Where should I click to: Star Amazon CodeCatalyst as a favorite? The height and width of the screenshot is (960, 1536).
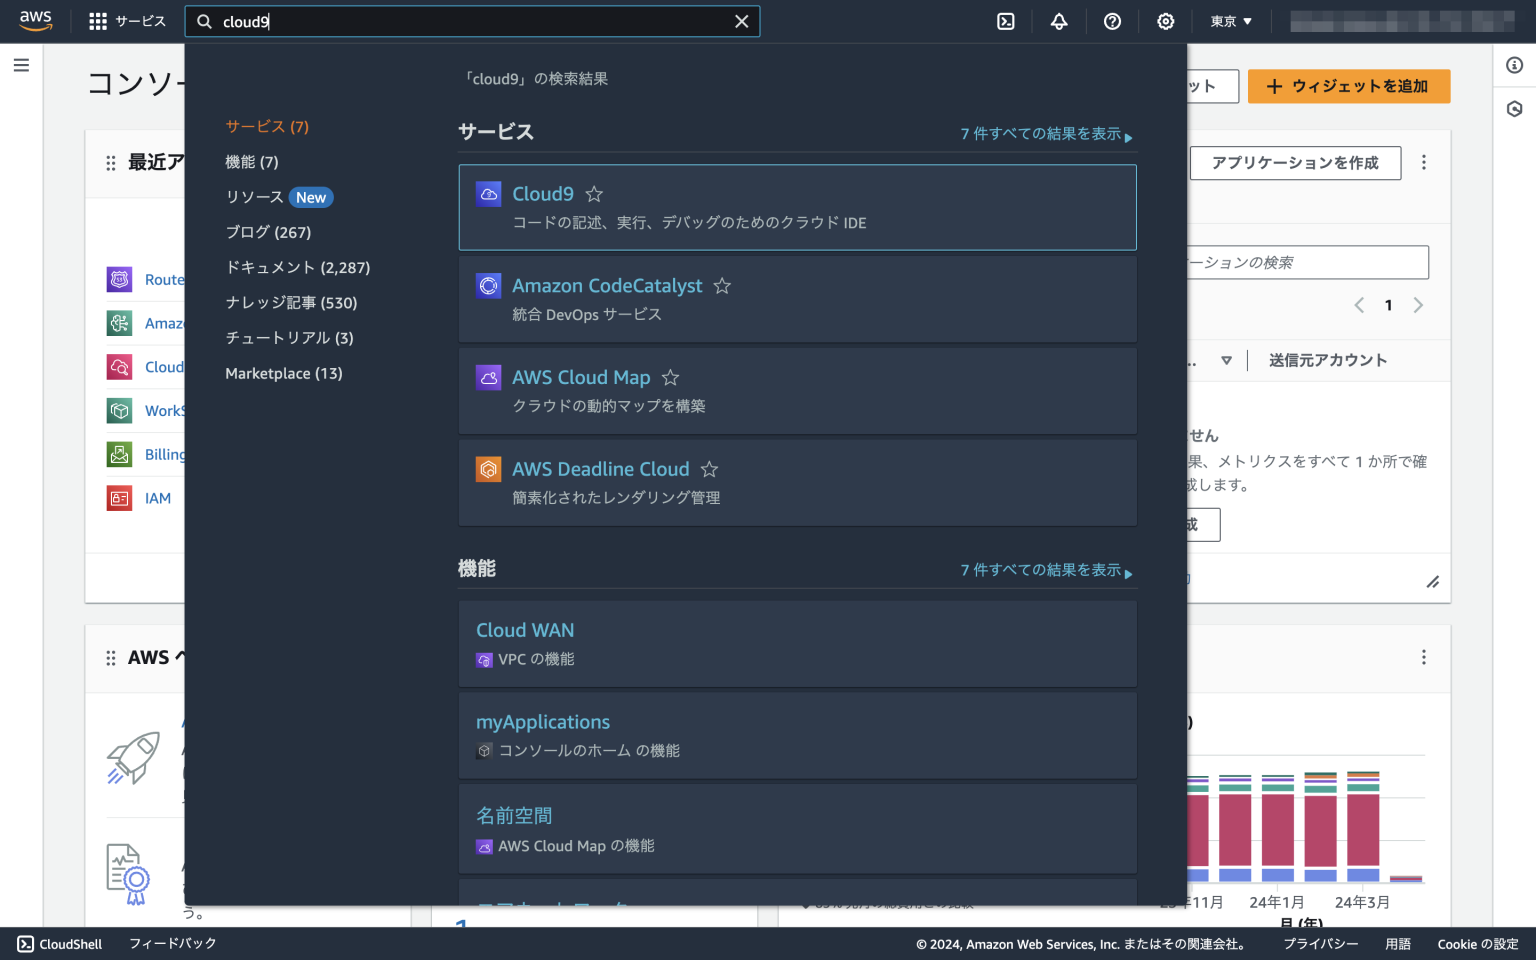(722, 286)
